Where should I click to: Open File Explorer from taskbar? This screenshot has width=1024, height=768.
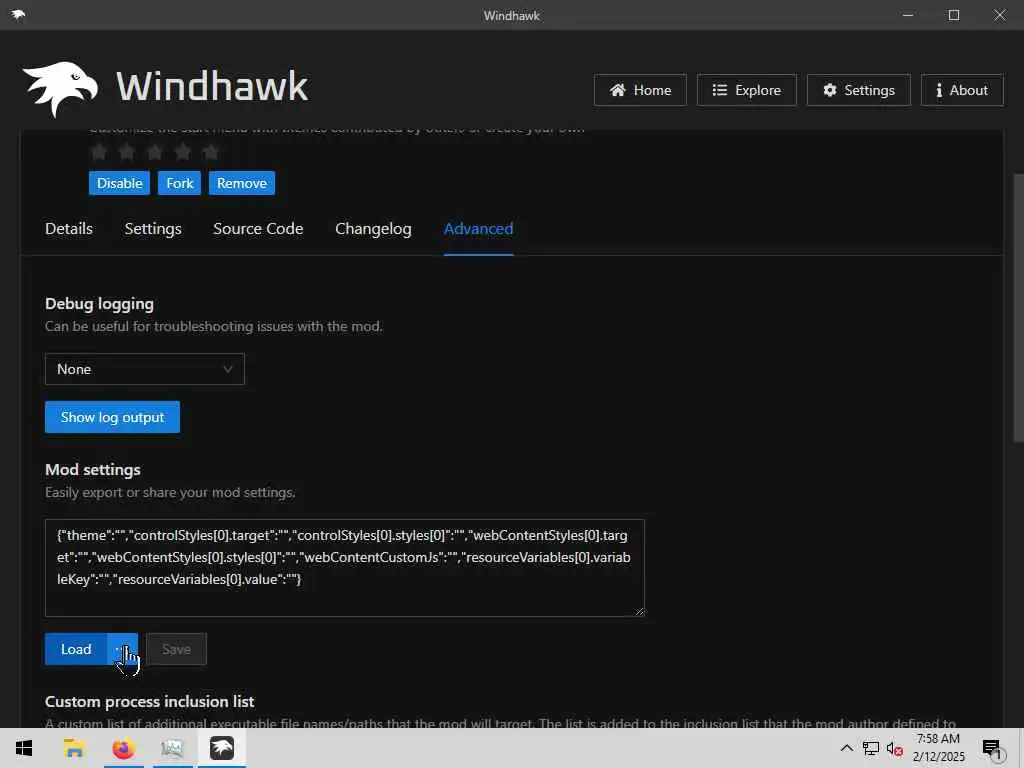[74, 748]
